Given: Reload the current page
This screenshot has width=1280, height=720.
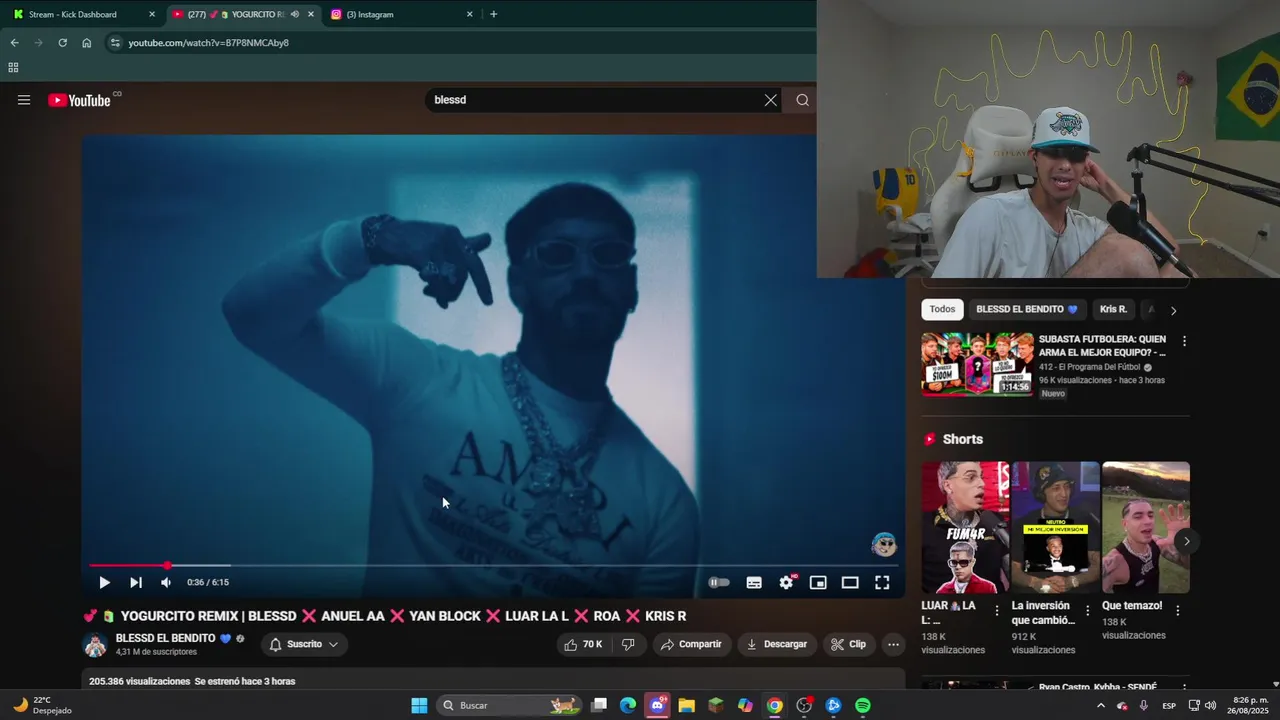Looking at the screenshot, I should pos(62,43).
